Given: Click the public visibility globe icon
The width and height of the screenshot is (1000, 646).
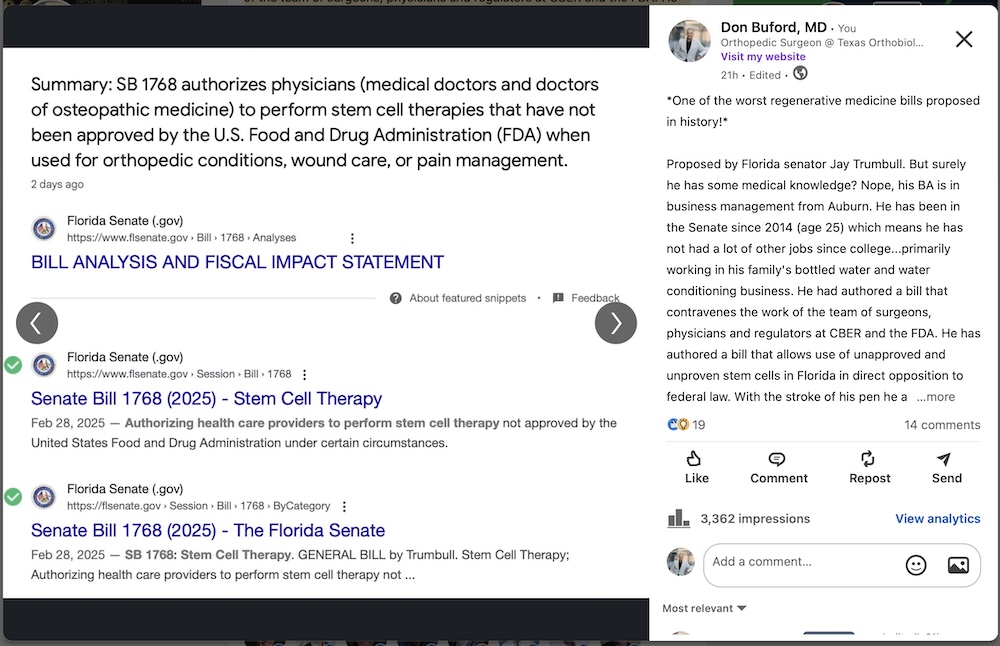Looking at the screenshot, I should (x=800, y=73).
